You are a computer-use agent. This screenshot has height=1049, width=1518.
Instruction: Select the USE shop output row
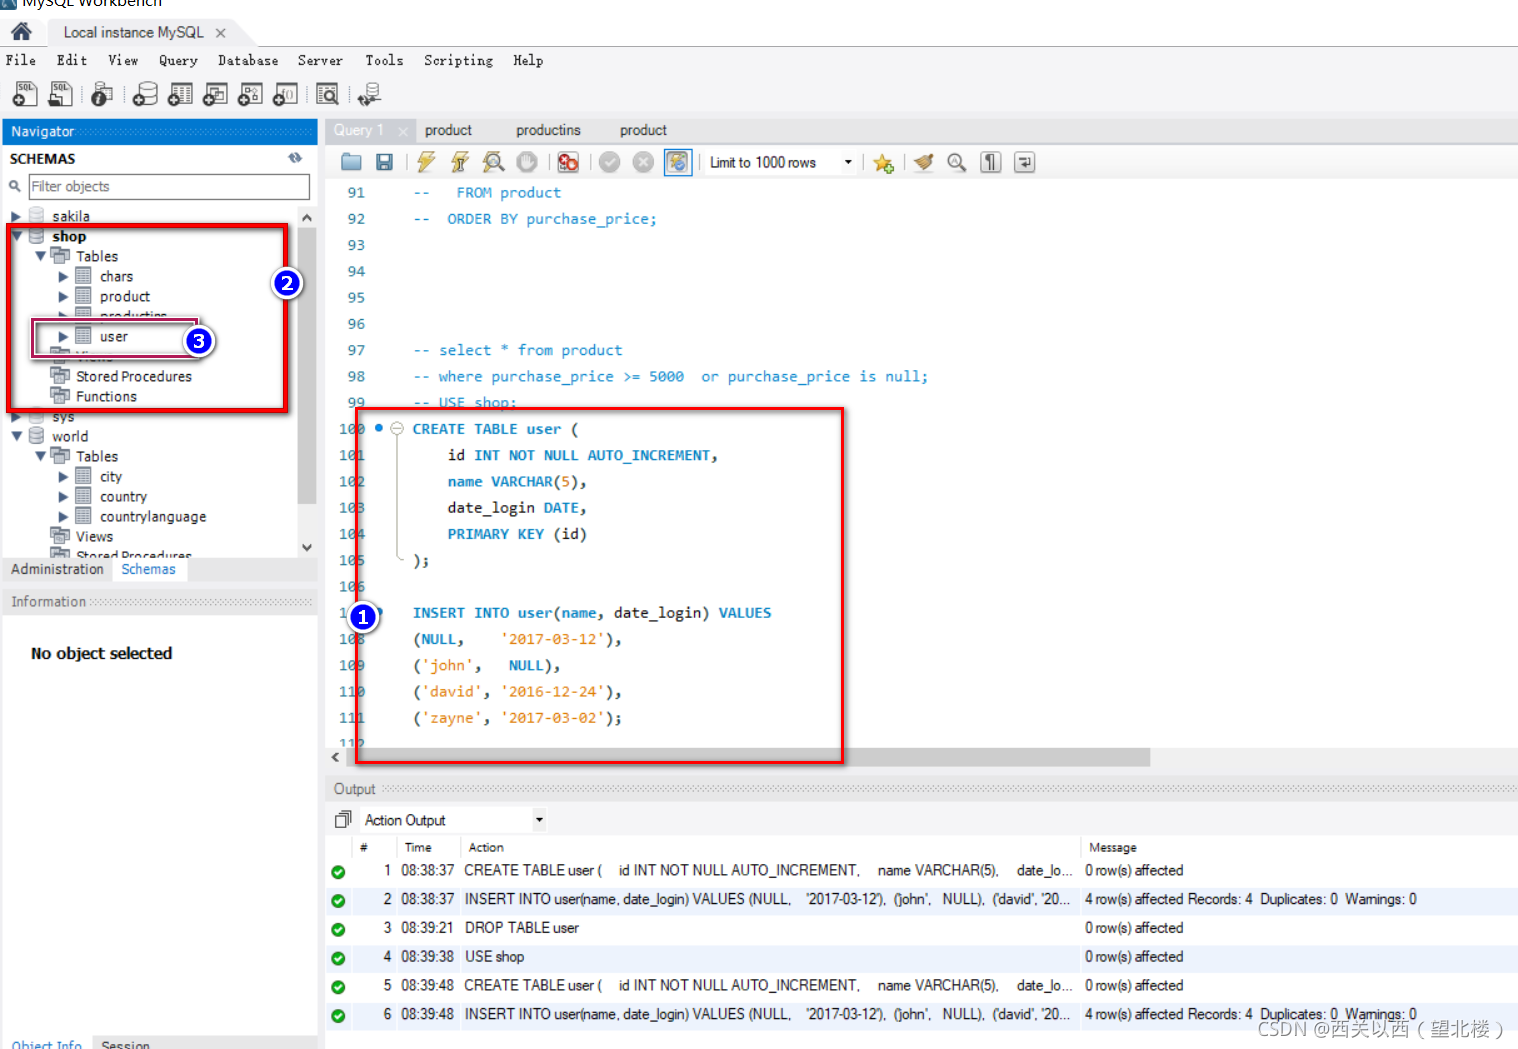[x=921, y=957]
